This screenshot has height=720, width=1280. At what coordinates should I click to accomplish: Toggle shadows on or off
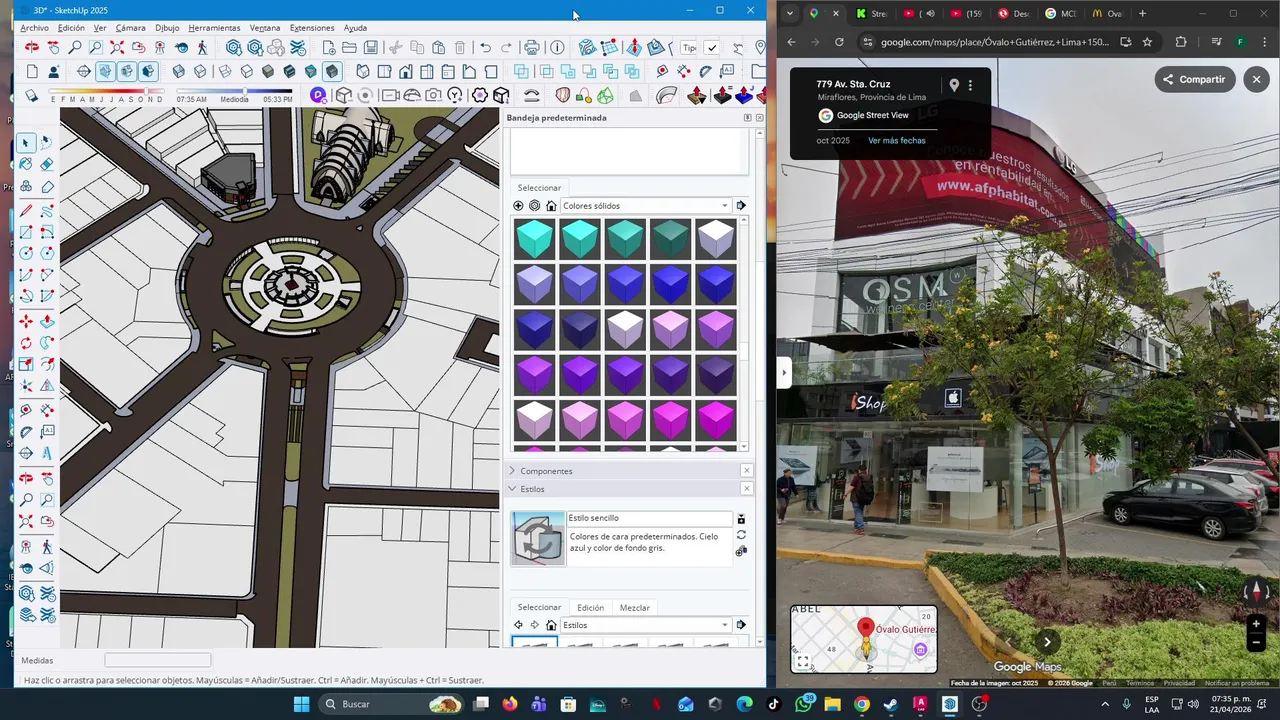point(31,95)
